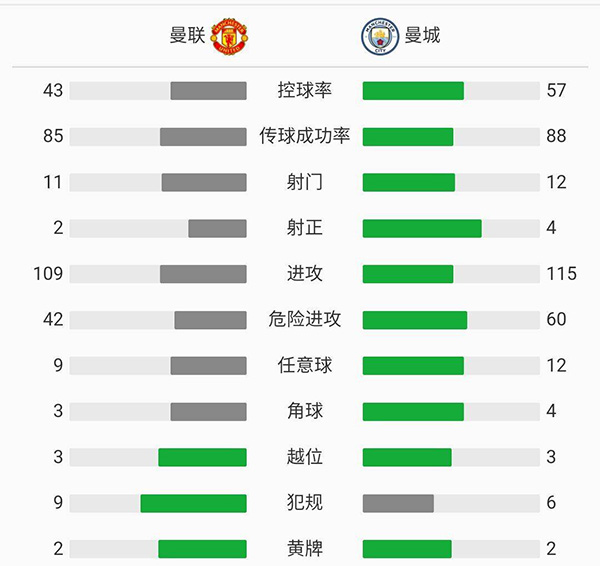Click Manchester City's 射正 green bar
The image size is (600, 566).
[422, 228]
